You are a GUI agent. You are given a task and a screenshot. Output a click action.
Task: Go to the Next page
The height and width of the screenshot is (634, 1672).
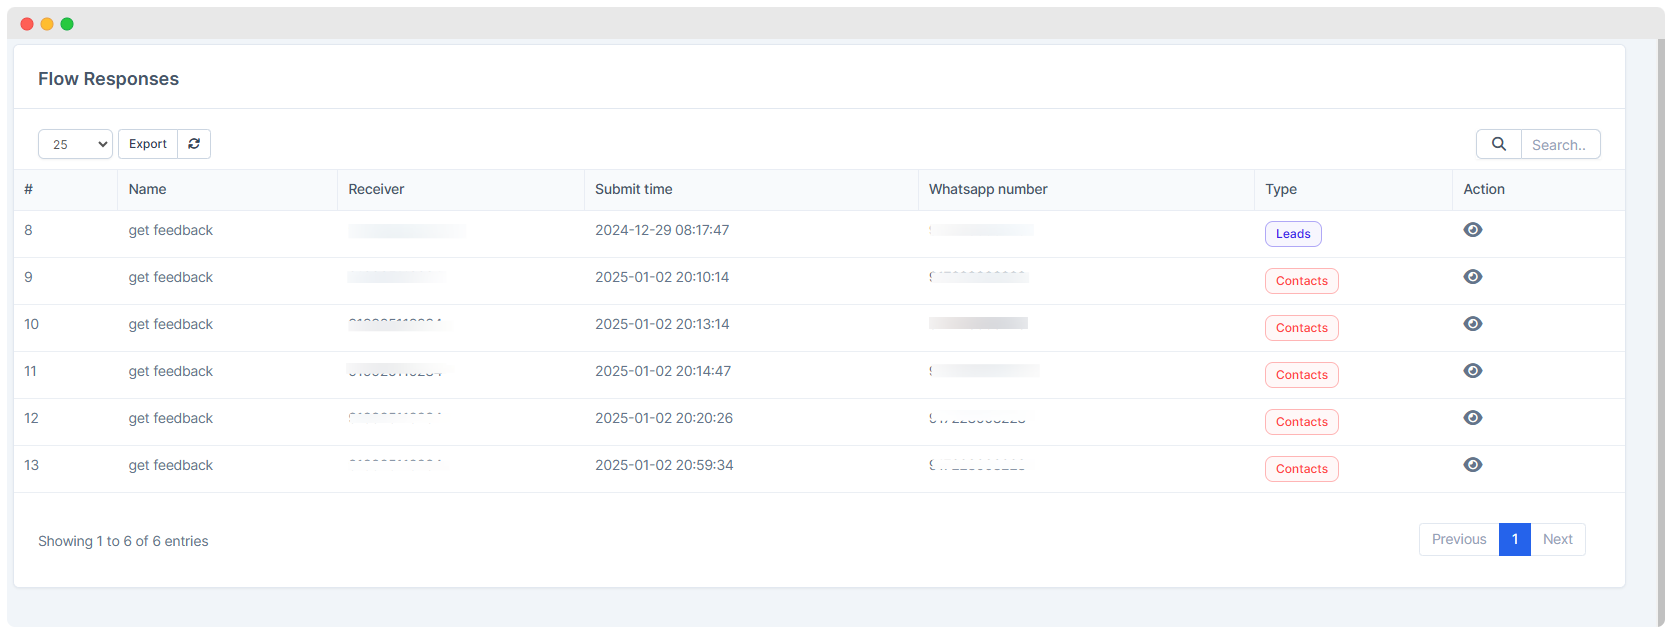pos(1557,539)
